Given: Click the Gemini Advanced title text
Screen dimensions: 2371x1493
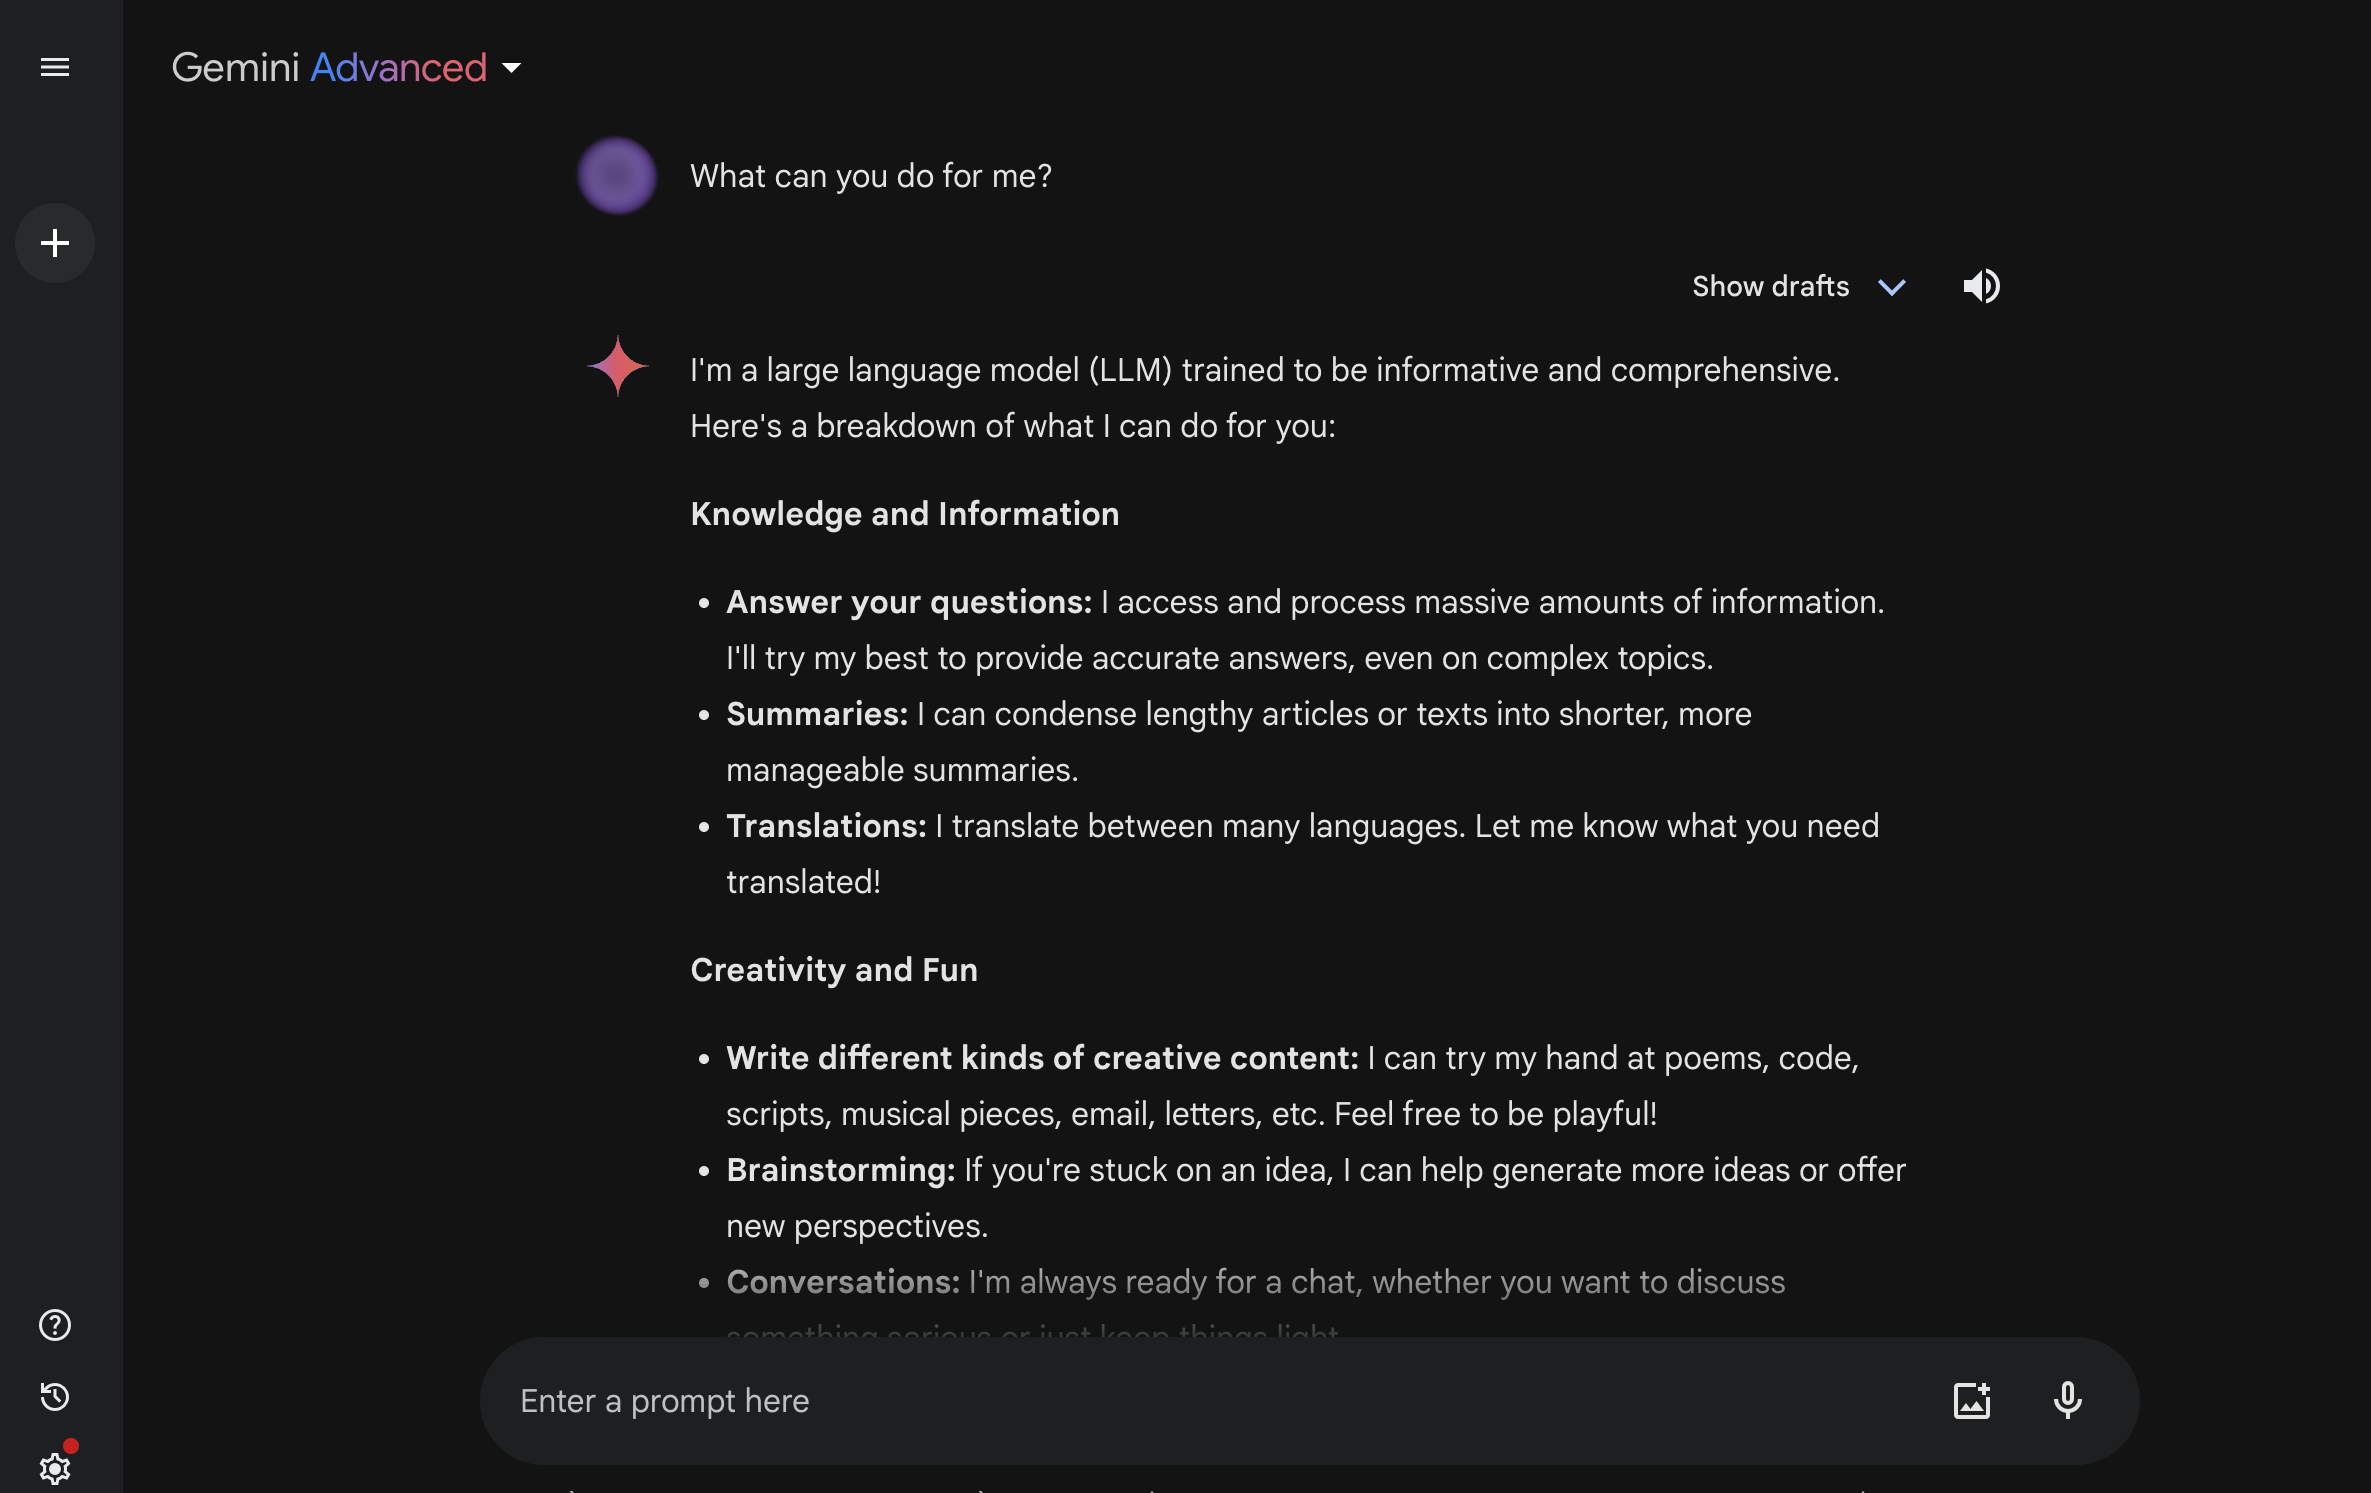Looking at the screenshot, I should tap(329, 68).
